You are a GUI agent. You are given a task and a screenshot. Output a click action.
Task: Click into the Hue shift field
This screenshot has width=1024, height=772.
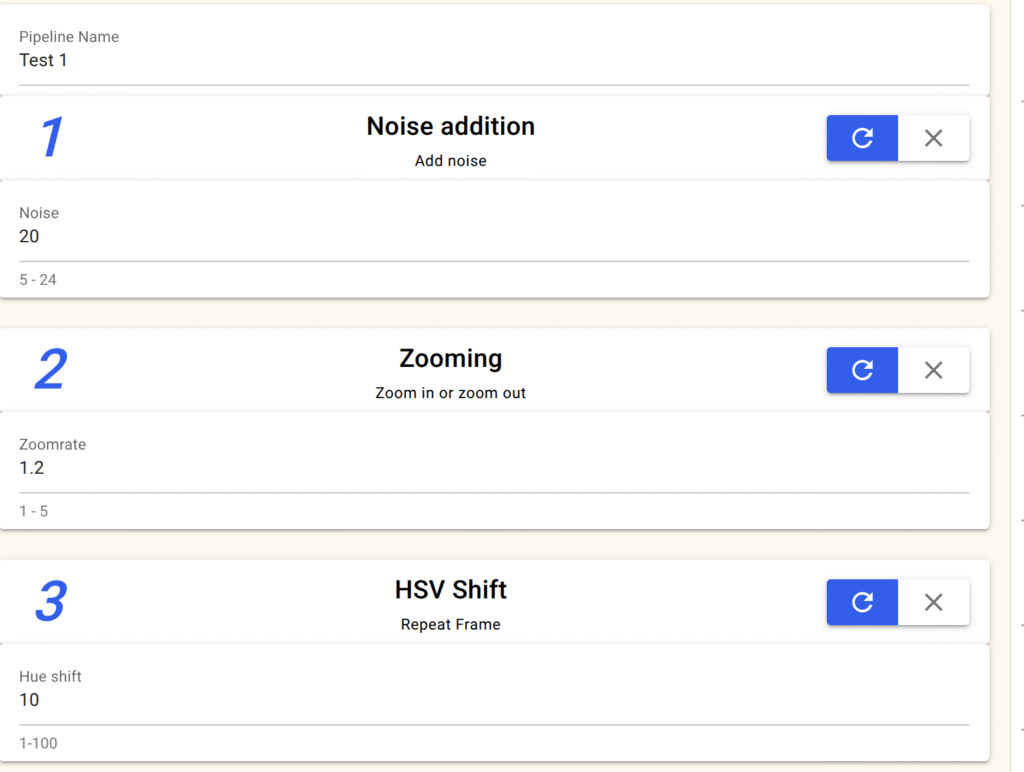(494, 700)
